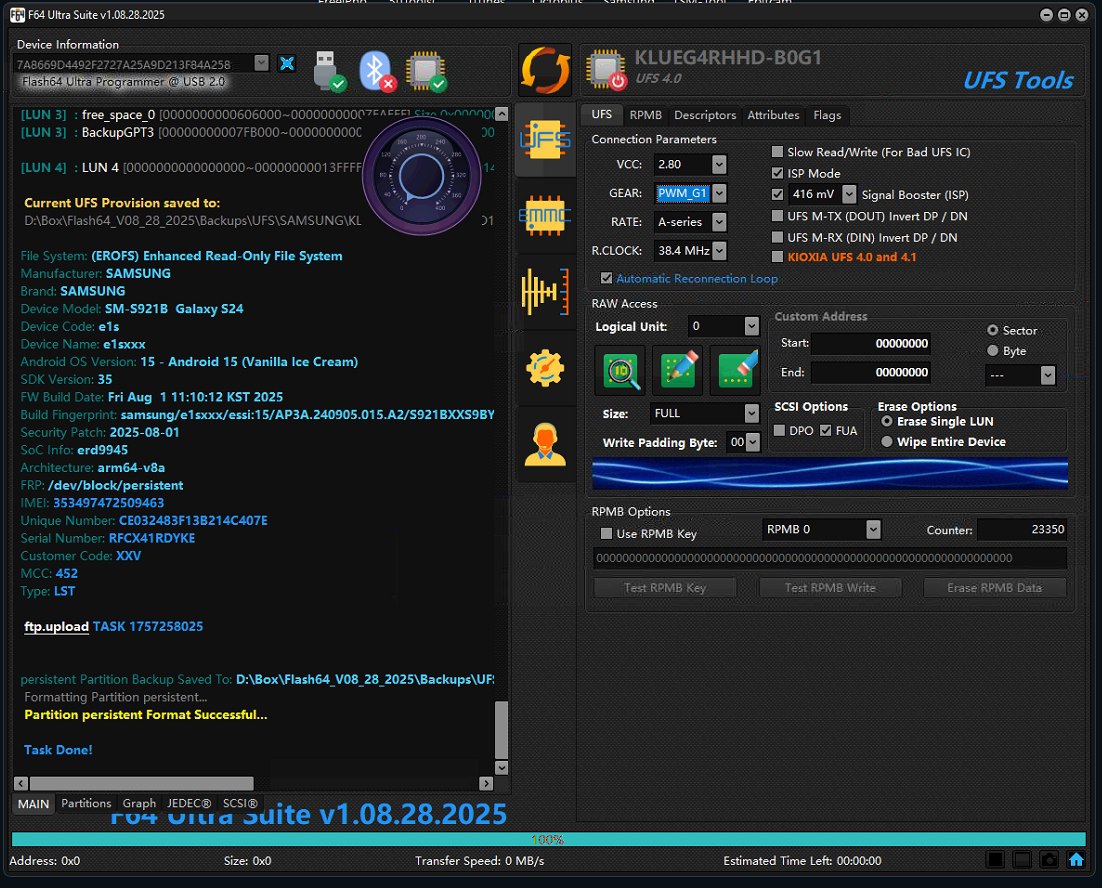Open the Logical Unit dropdown
1102x888 pixels.
(x=751, y=326)
